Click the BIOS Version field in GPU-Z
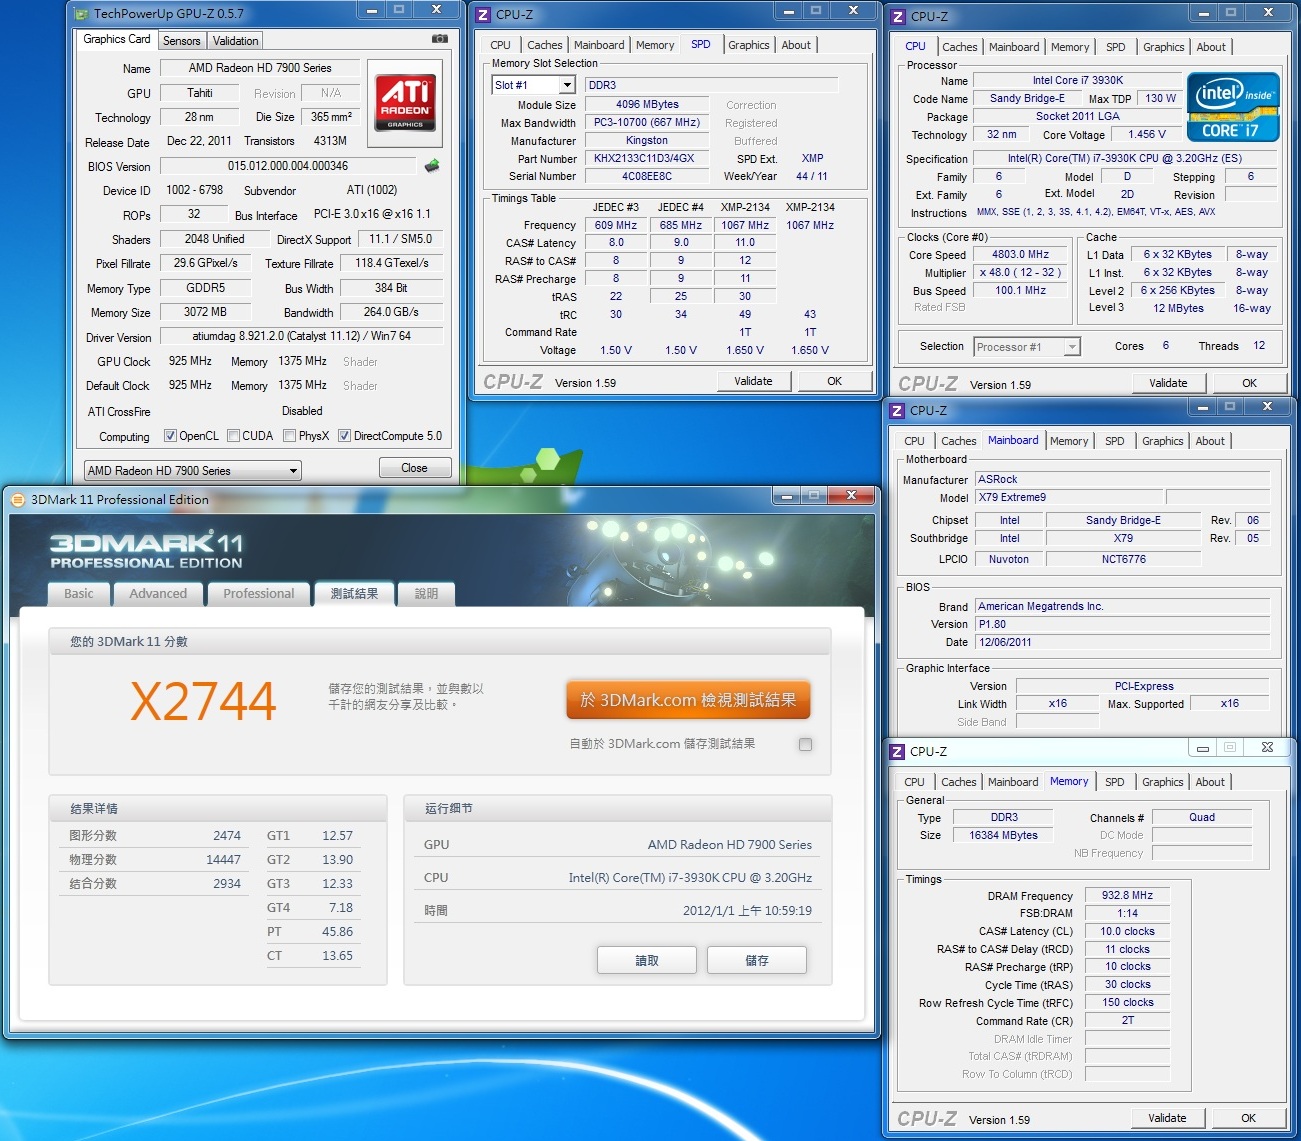This screenshot has width=1301, height=1141. [x=288, y=166]
